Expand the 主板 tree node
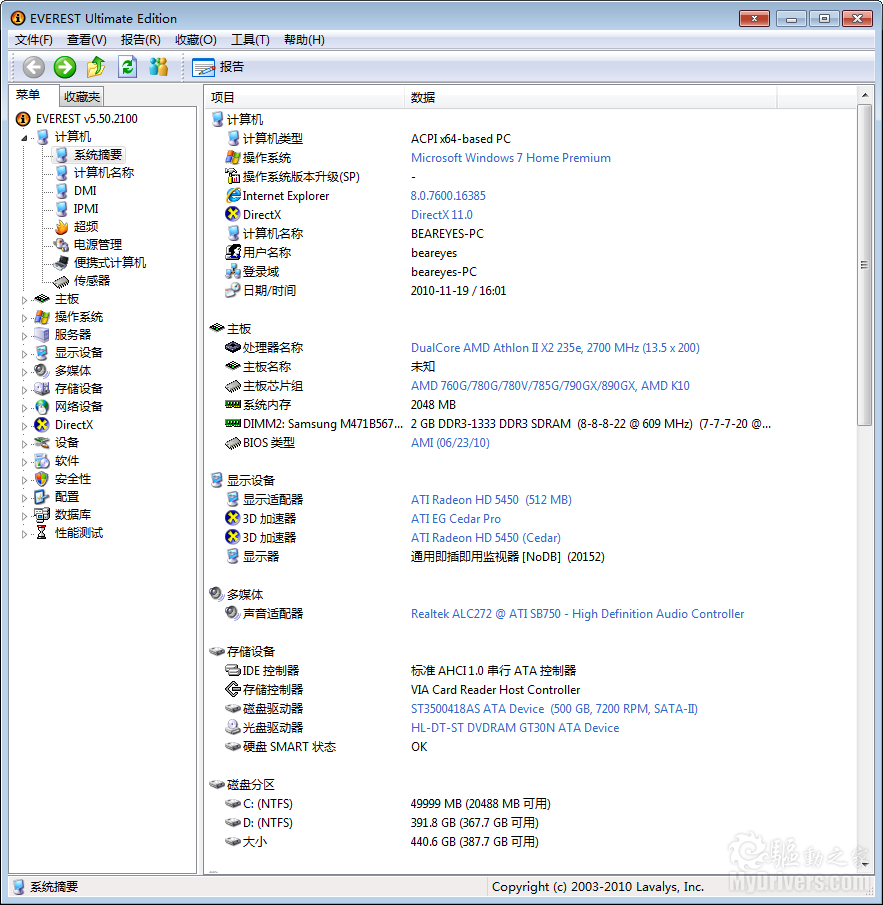This screenshot has width=883, height=905. pyautogui.click(x=25, y=299)
